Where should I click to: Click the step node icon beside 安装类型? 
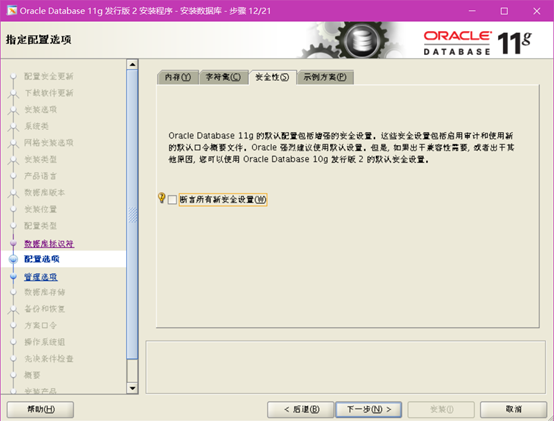[13, 160]
